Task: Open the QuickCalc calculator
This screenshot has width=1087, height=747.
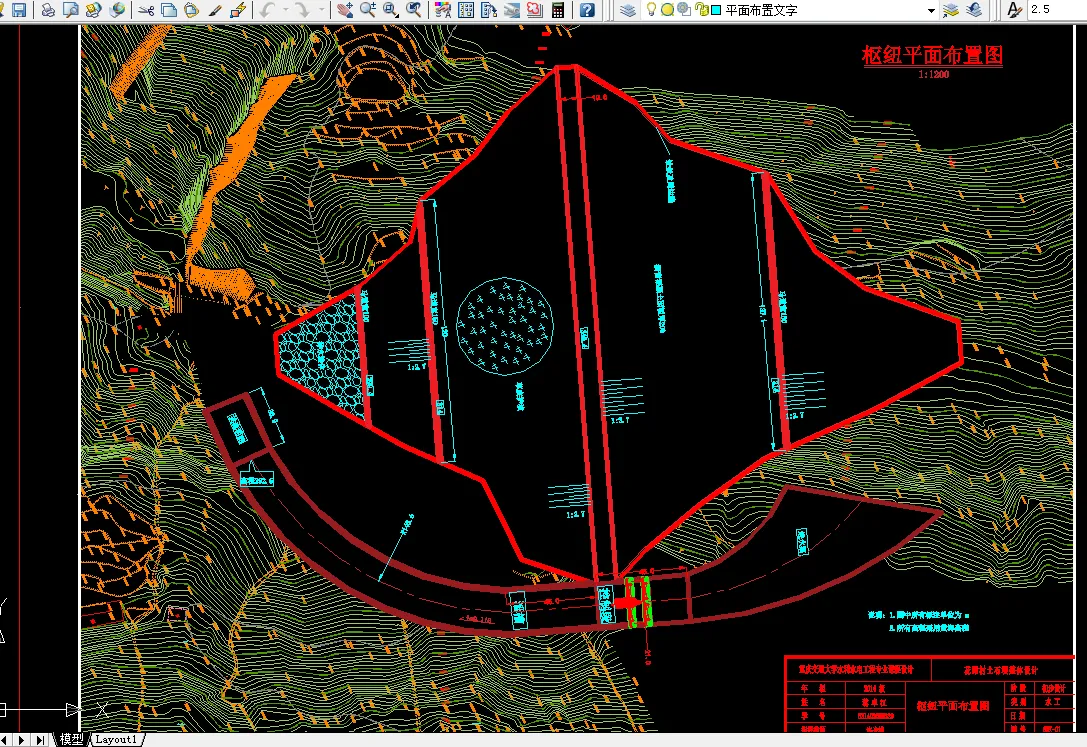Action: pyautogui.click(x=558, y=10)
